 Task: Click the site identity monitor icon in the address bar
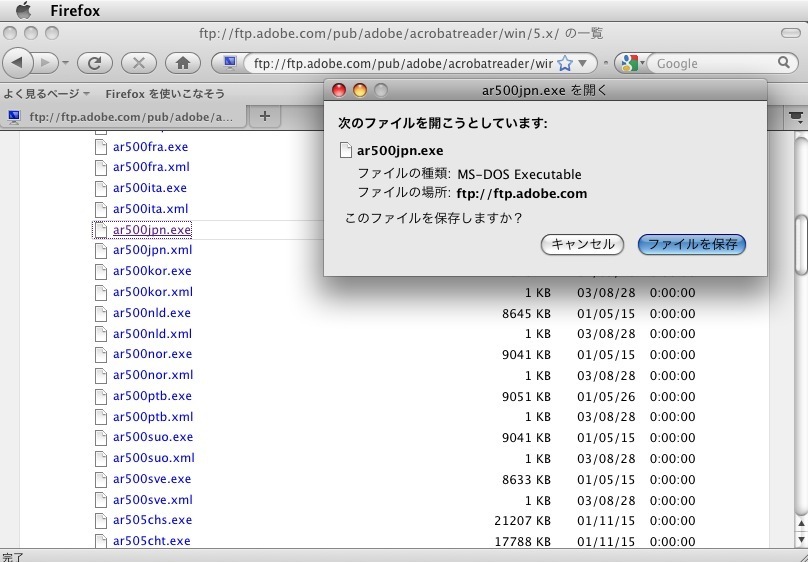(230, 63)
